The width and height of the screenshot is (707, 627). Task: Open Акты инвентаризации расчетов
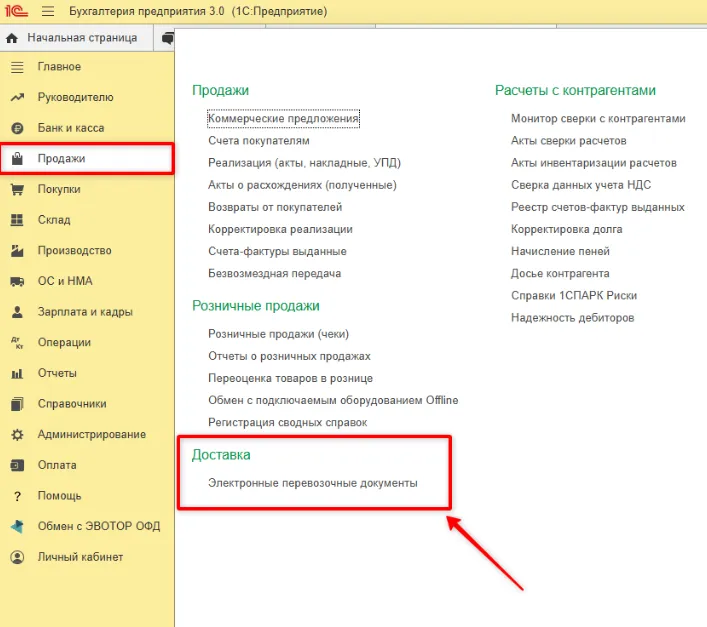[594, 163]
